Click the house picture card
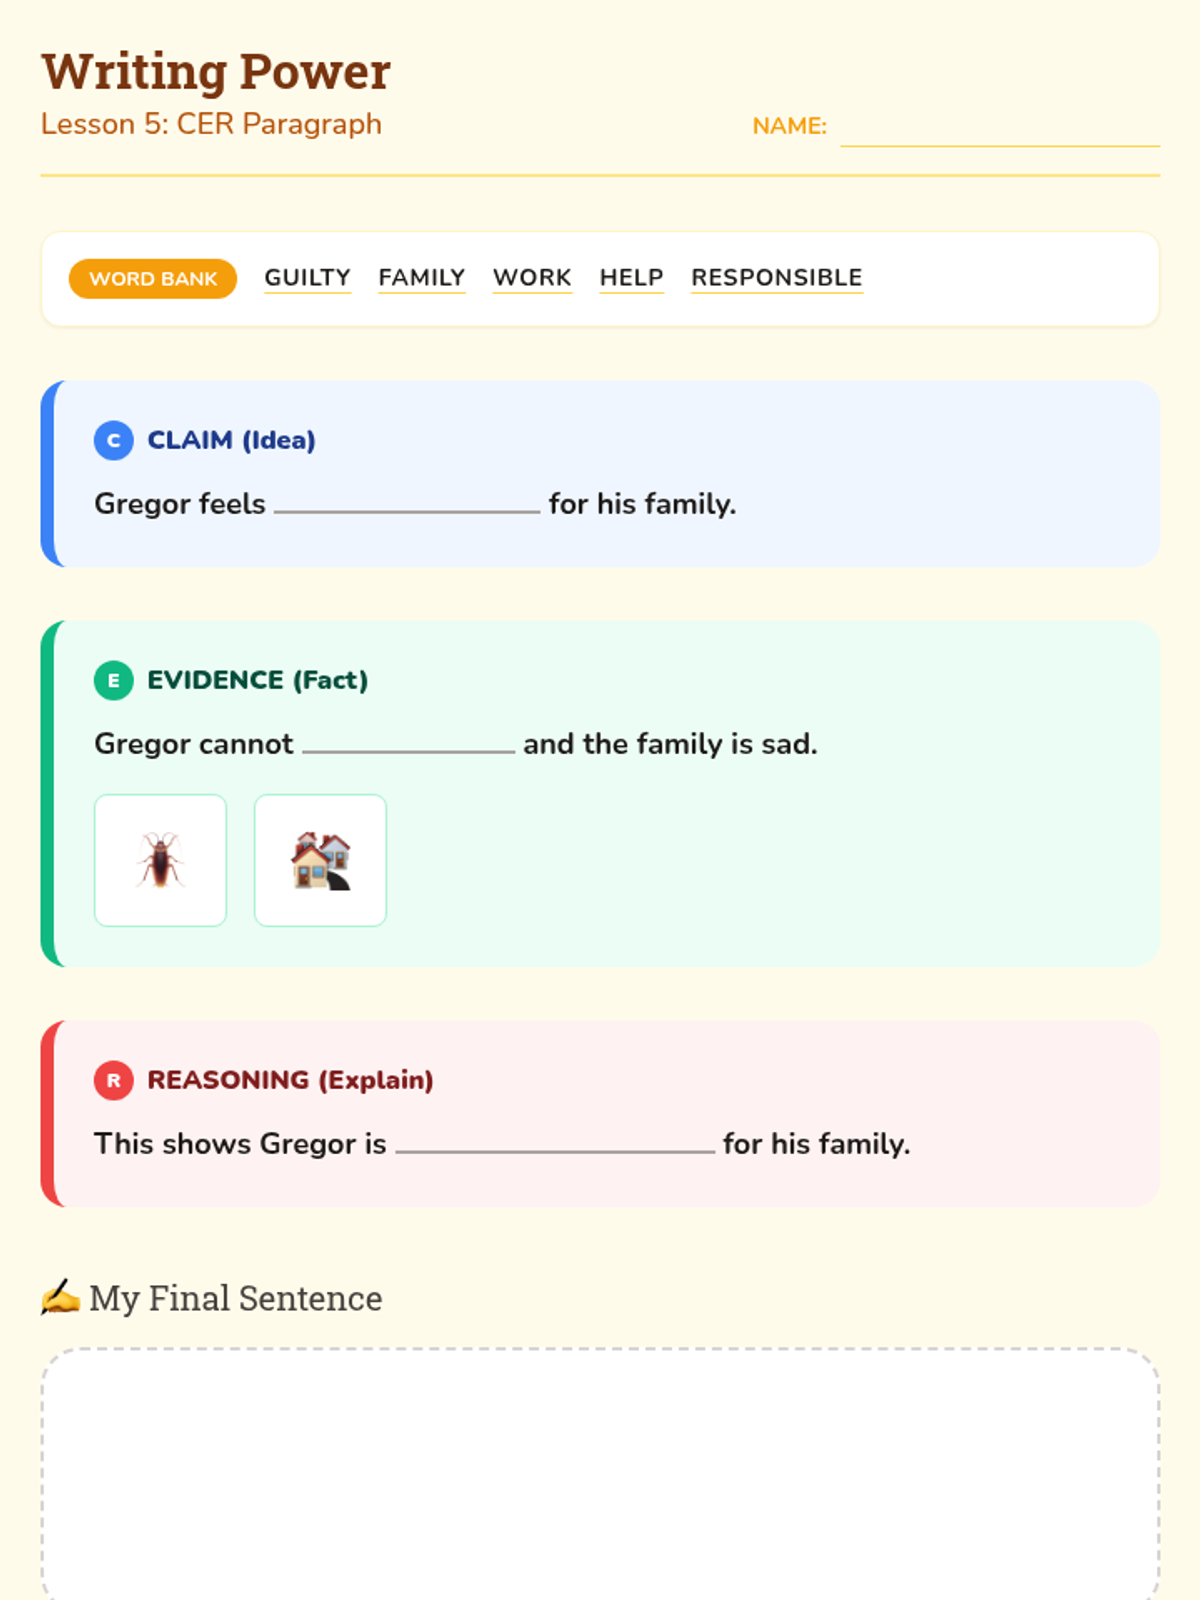This screenshot has width=1200, height=1600. pyautogui.click(x=320, y=860)
